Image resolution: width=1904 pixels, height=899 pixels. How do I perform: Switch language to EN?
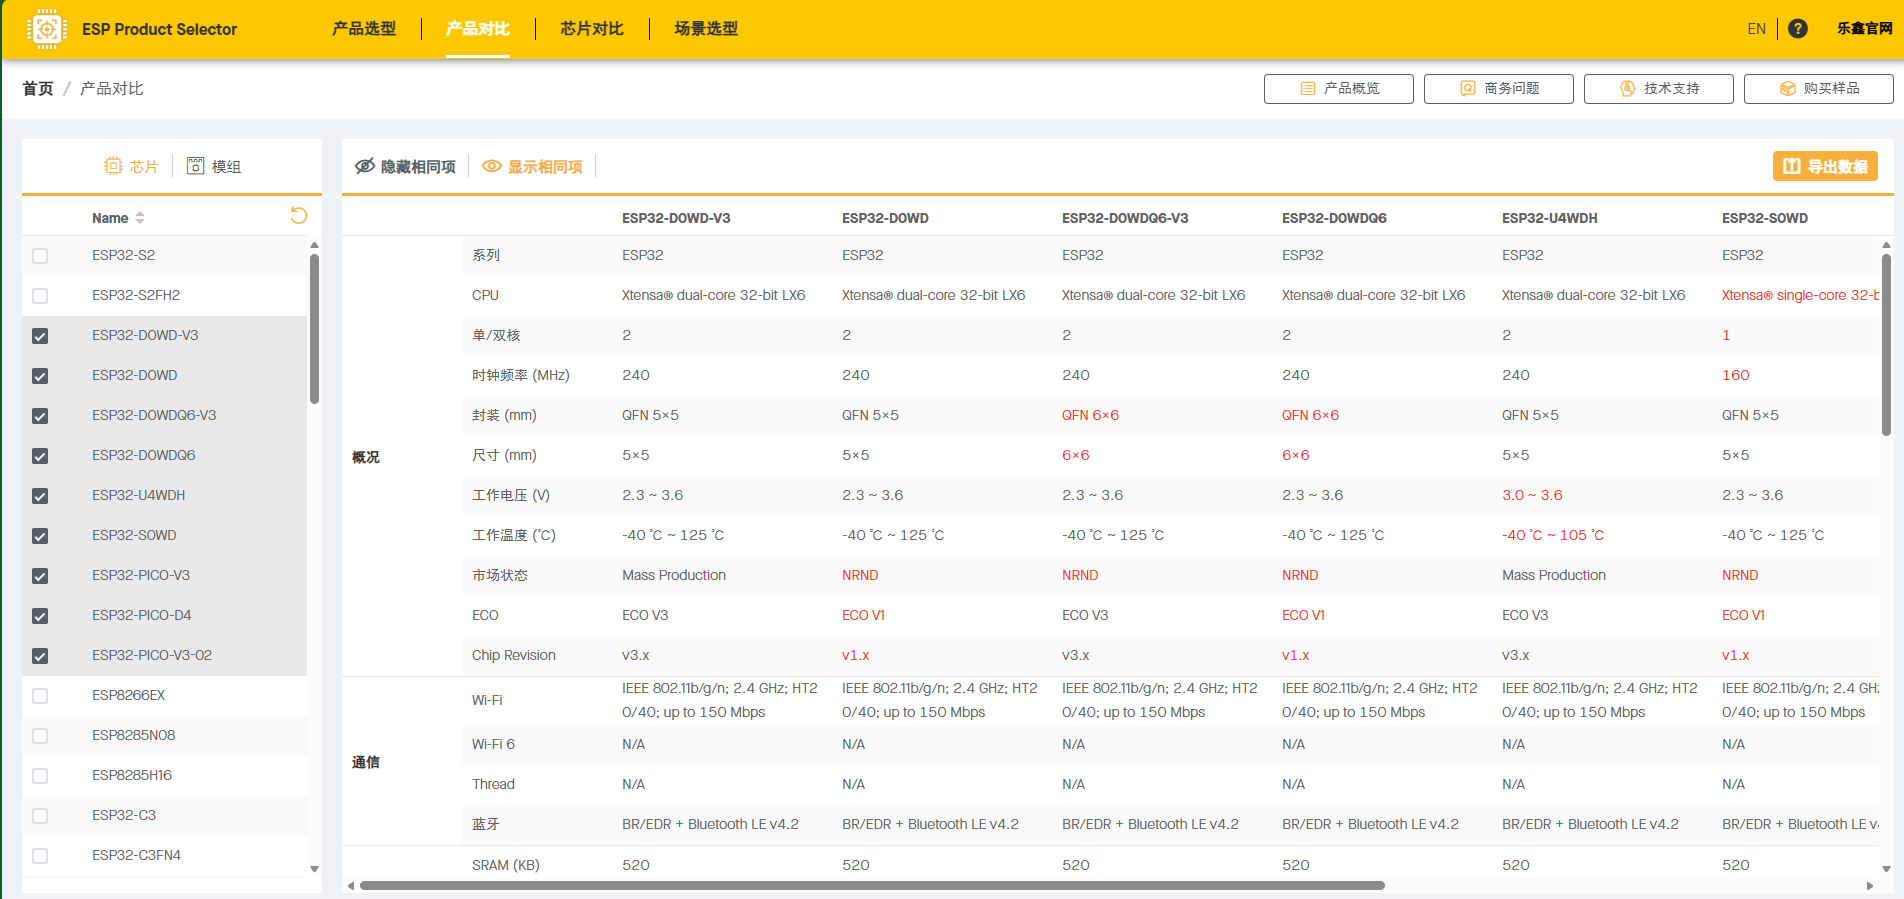click(x=1756, y=29)
